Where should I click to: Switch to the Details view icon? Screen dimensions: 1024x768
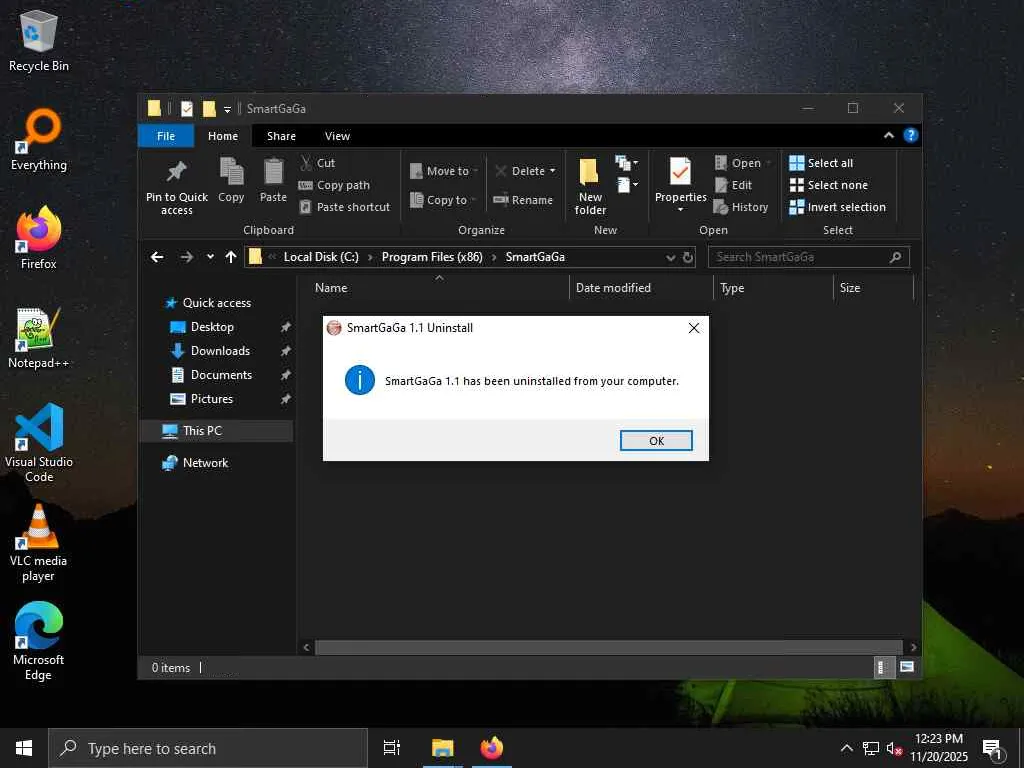coord(883,667)
